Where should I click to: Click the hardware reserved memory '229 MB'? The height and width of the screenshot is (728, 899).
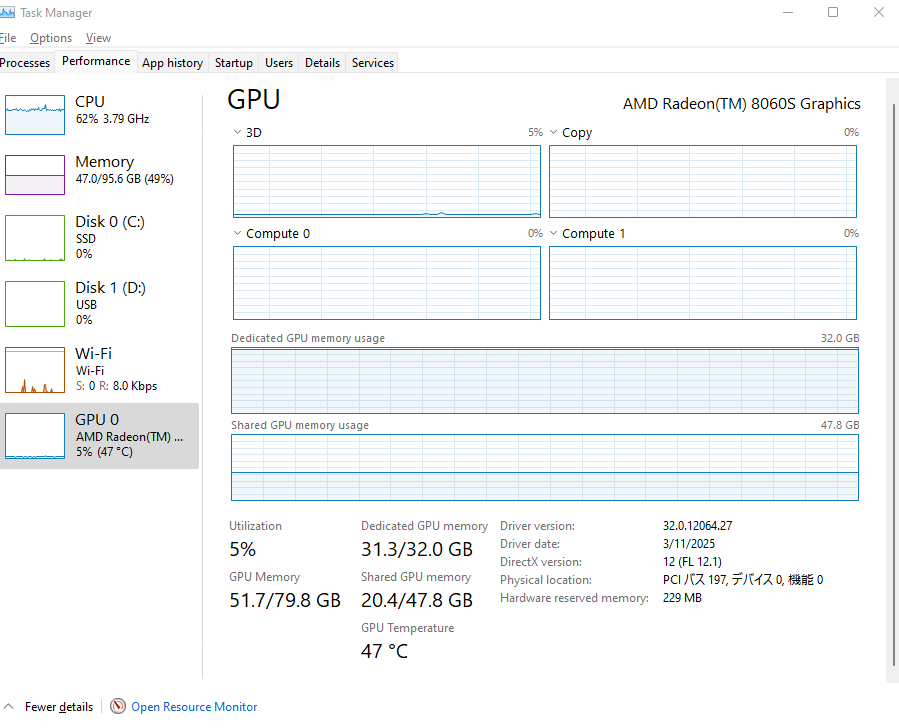coord(682,598)
